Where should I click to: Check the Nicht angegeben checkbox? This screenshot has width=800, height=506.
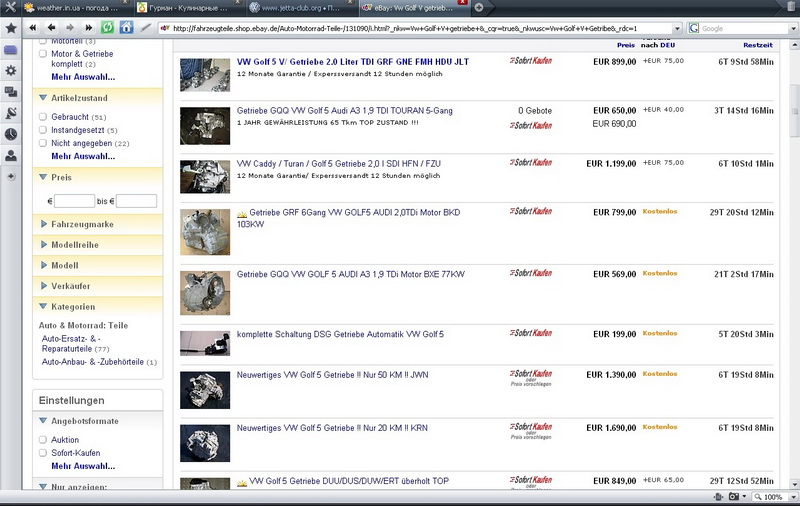point(43,143)
